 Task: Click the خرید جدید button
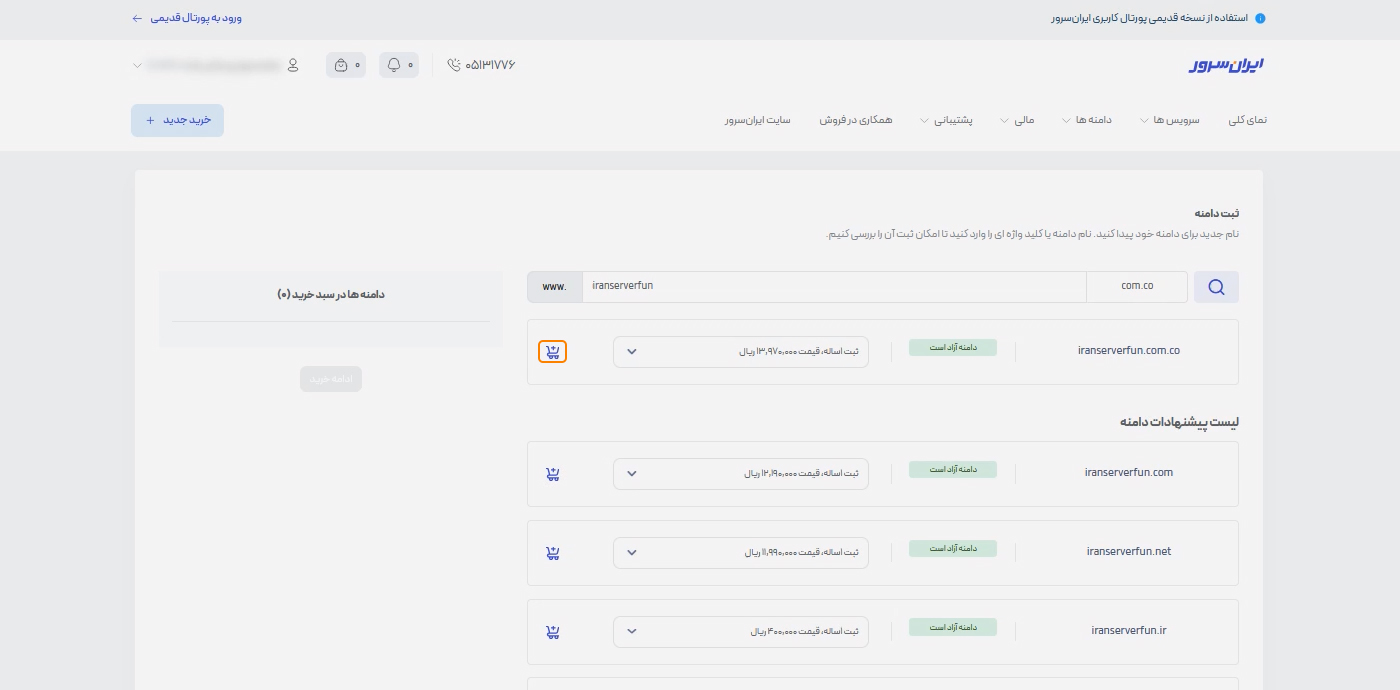pos(177,119)
